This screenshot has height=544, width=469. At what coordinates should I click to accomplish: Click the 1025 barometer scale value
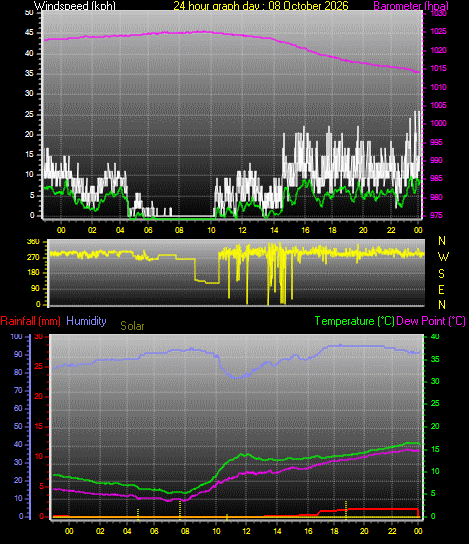click(438, 32)
